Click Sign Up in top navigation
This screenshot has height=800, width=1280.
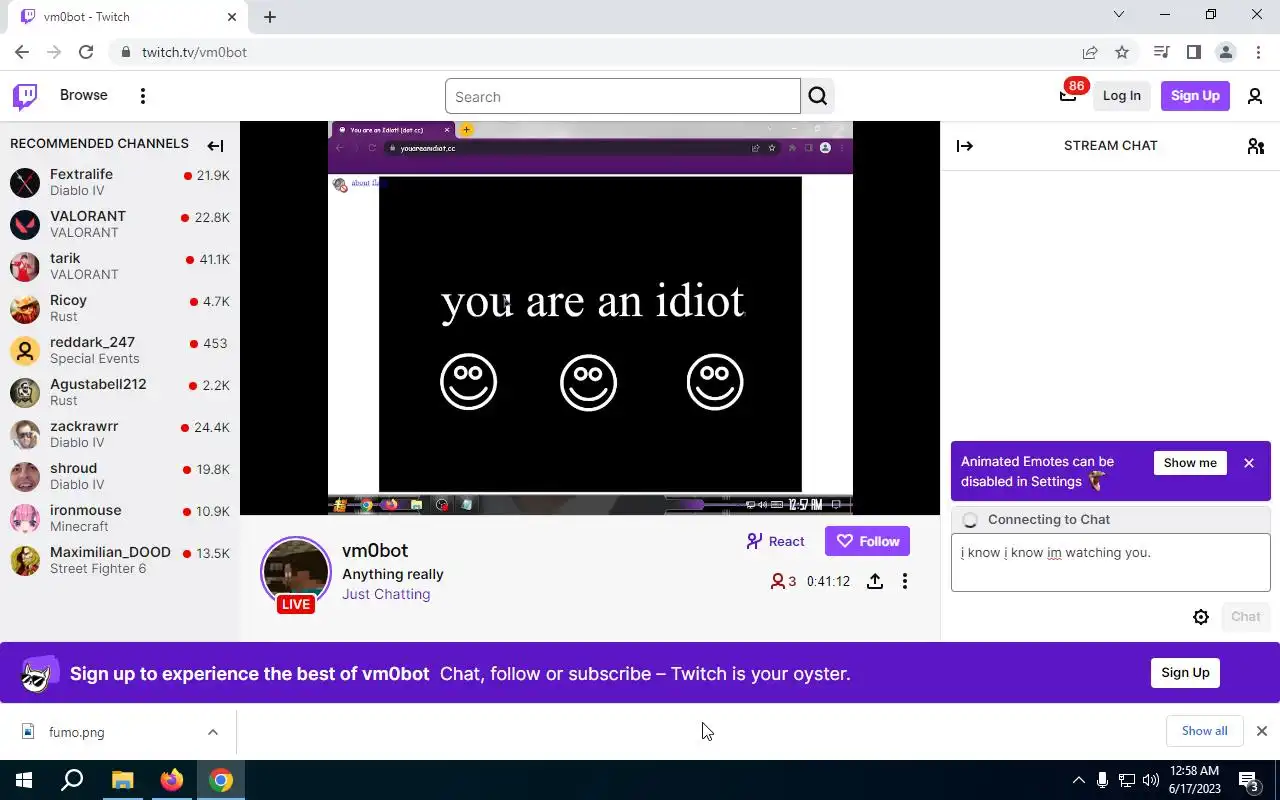tap(1195, 96)
